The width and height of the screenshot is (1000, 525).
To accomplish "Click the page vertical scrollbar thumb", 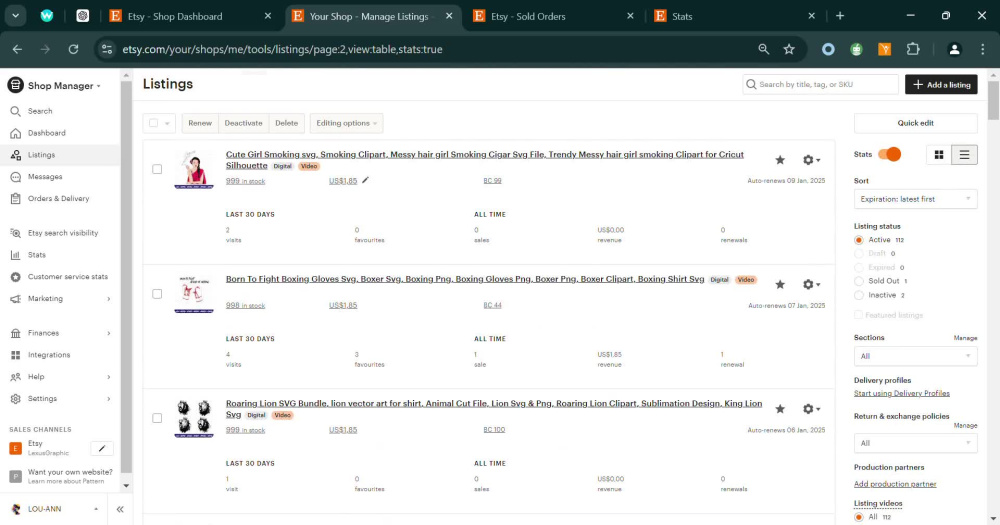I will tap(993, 101).
